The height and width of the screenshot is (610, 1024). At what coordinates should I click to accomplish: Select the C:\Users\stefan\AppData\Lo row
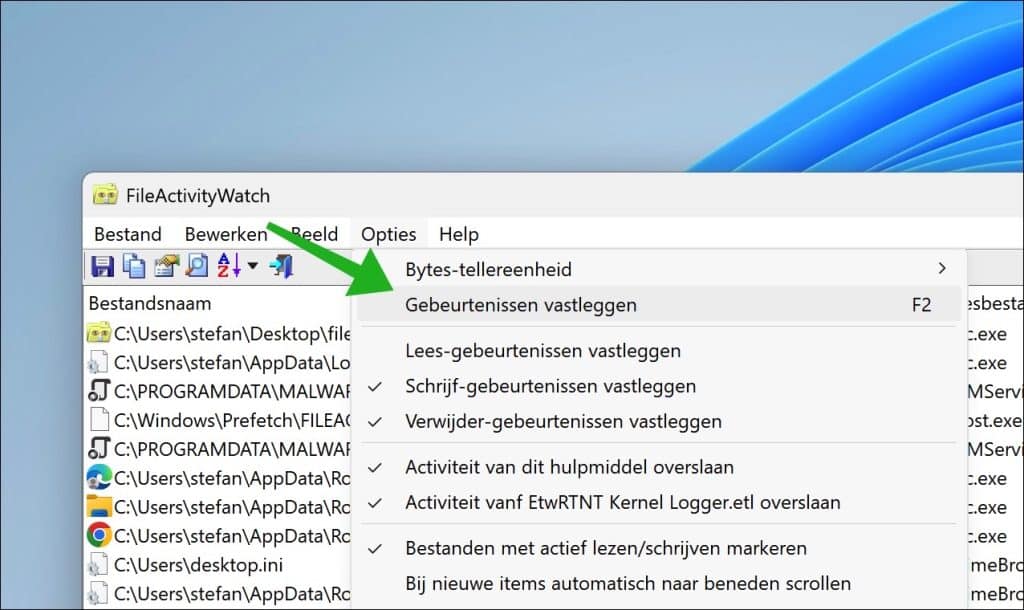click(218, 362)
